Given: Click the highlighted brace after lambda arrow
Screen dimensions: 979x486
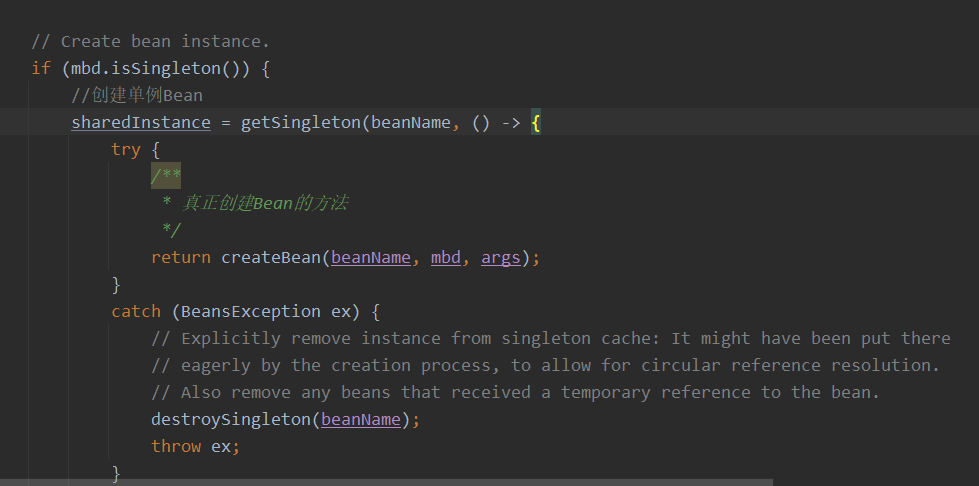Looking at the screenshot, I should click(x=536, y=123).
